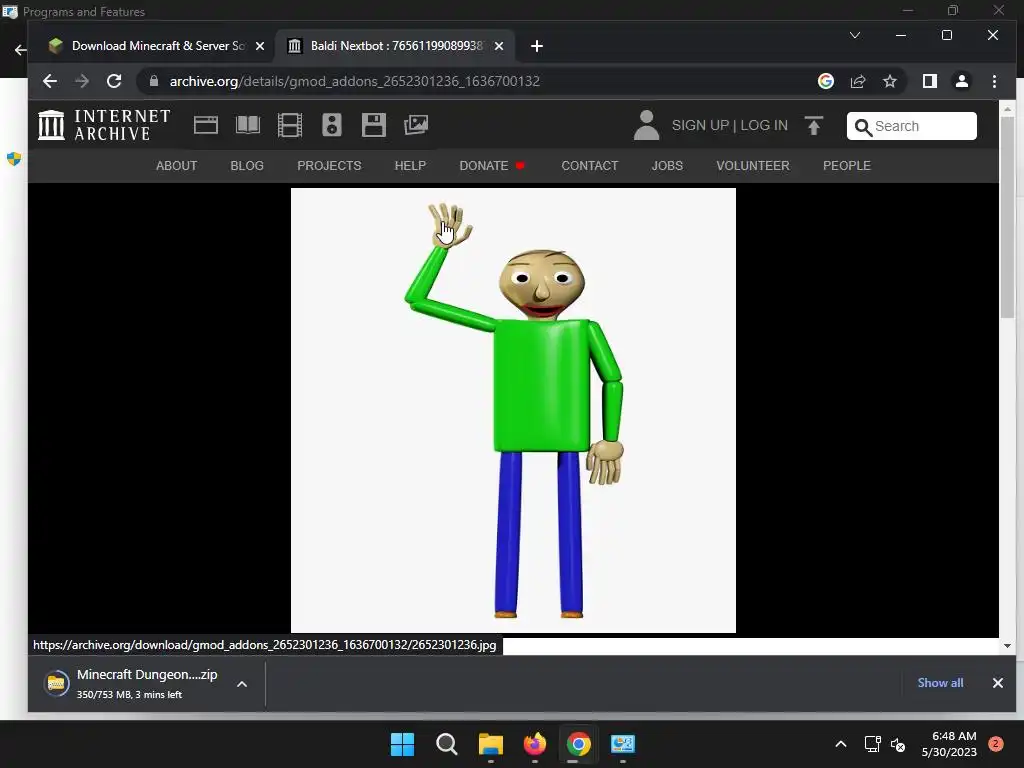Open the Texts book icon
This screenshot has height=768, width=1024.
coord(248,125)
